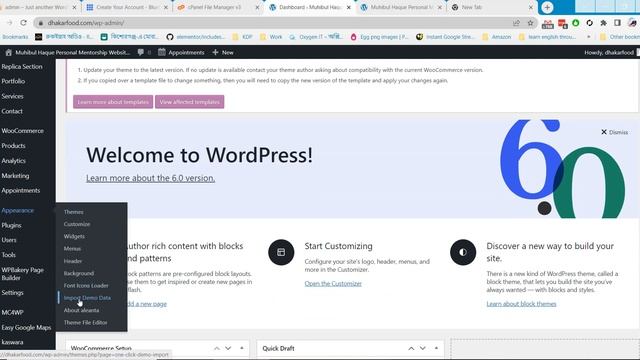Close the Dashboard browser tab

[x=349, y=7]
